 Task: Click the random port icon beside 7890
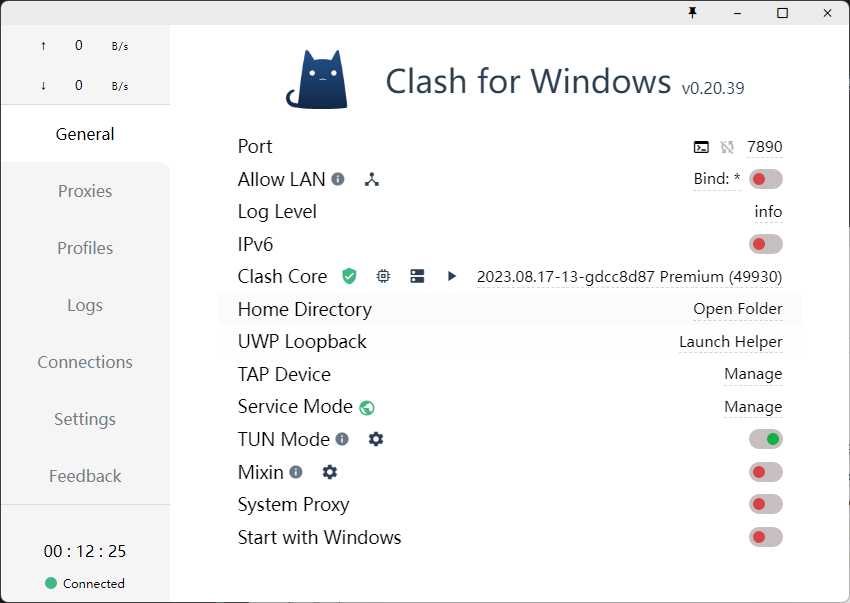coord(727,147)
